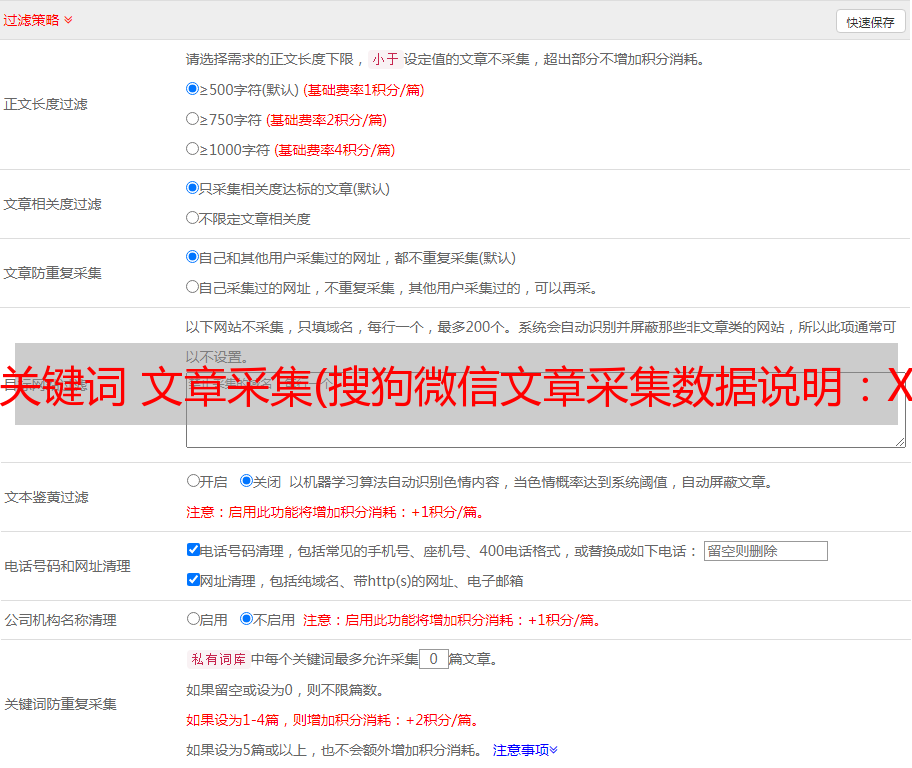
Task: Select 自己和其他用户采集过的网址 no-repeat option
Action: [x=193, y=257]
